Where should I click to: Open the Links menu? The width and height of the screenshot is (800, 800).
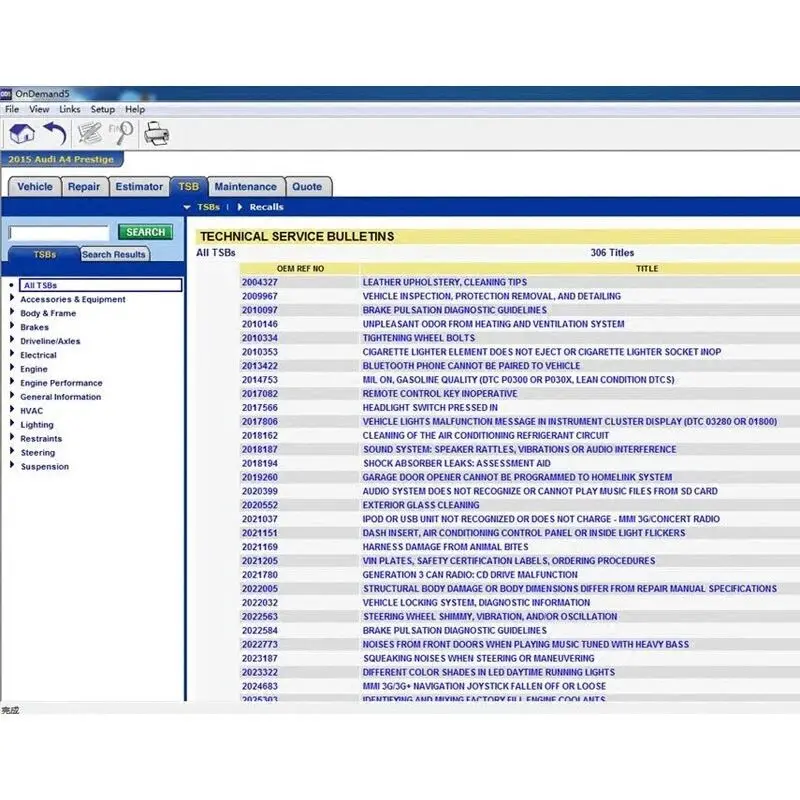(67, 109)
